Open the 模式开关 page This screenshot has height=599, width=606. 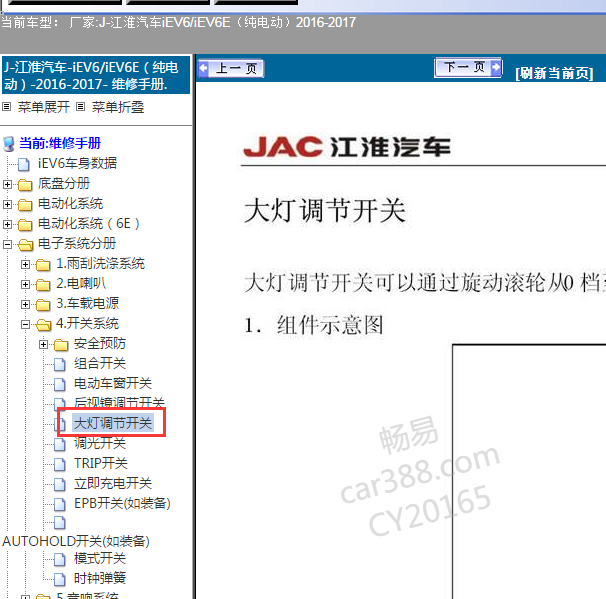click(x=100, y=558)
